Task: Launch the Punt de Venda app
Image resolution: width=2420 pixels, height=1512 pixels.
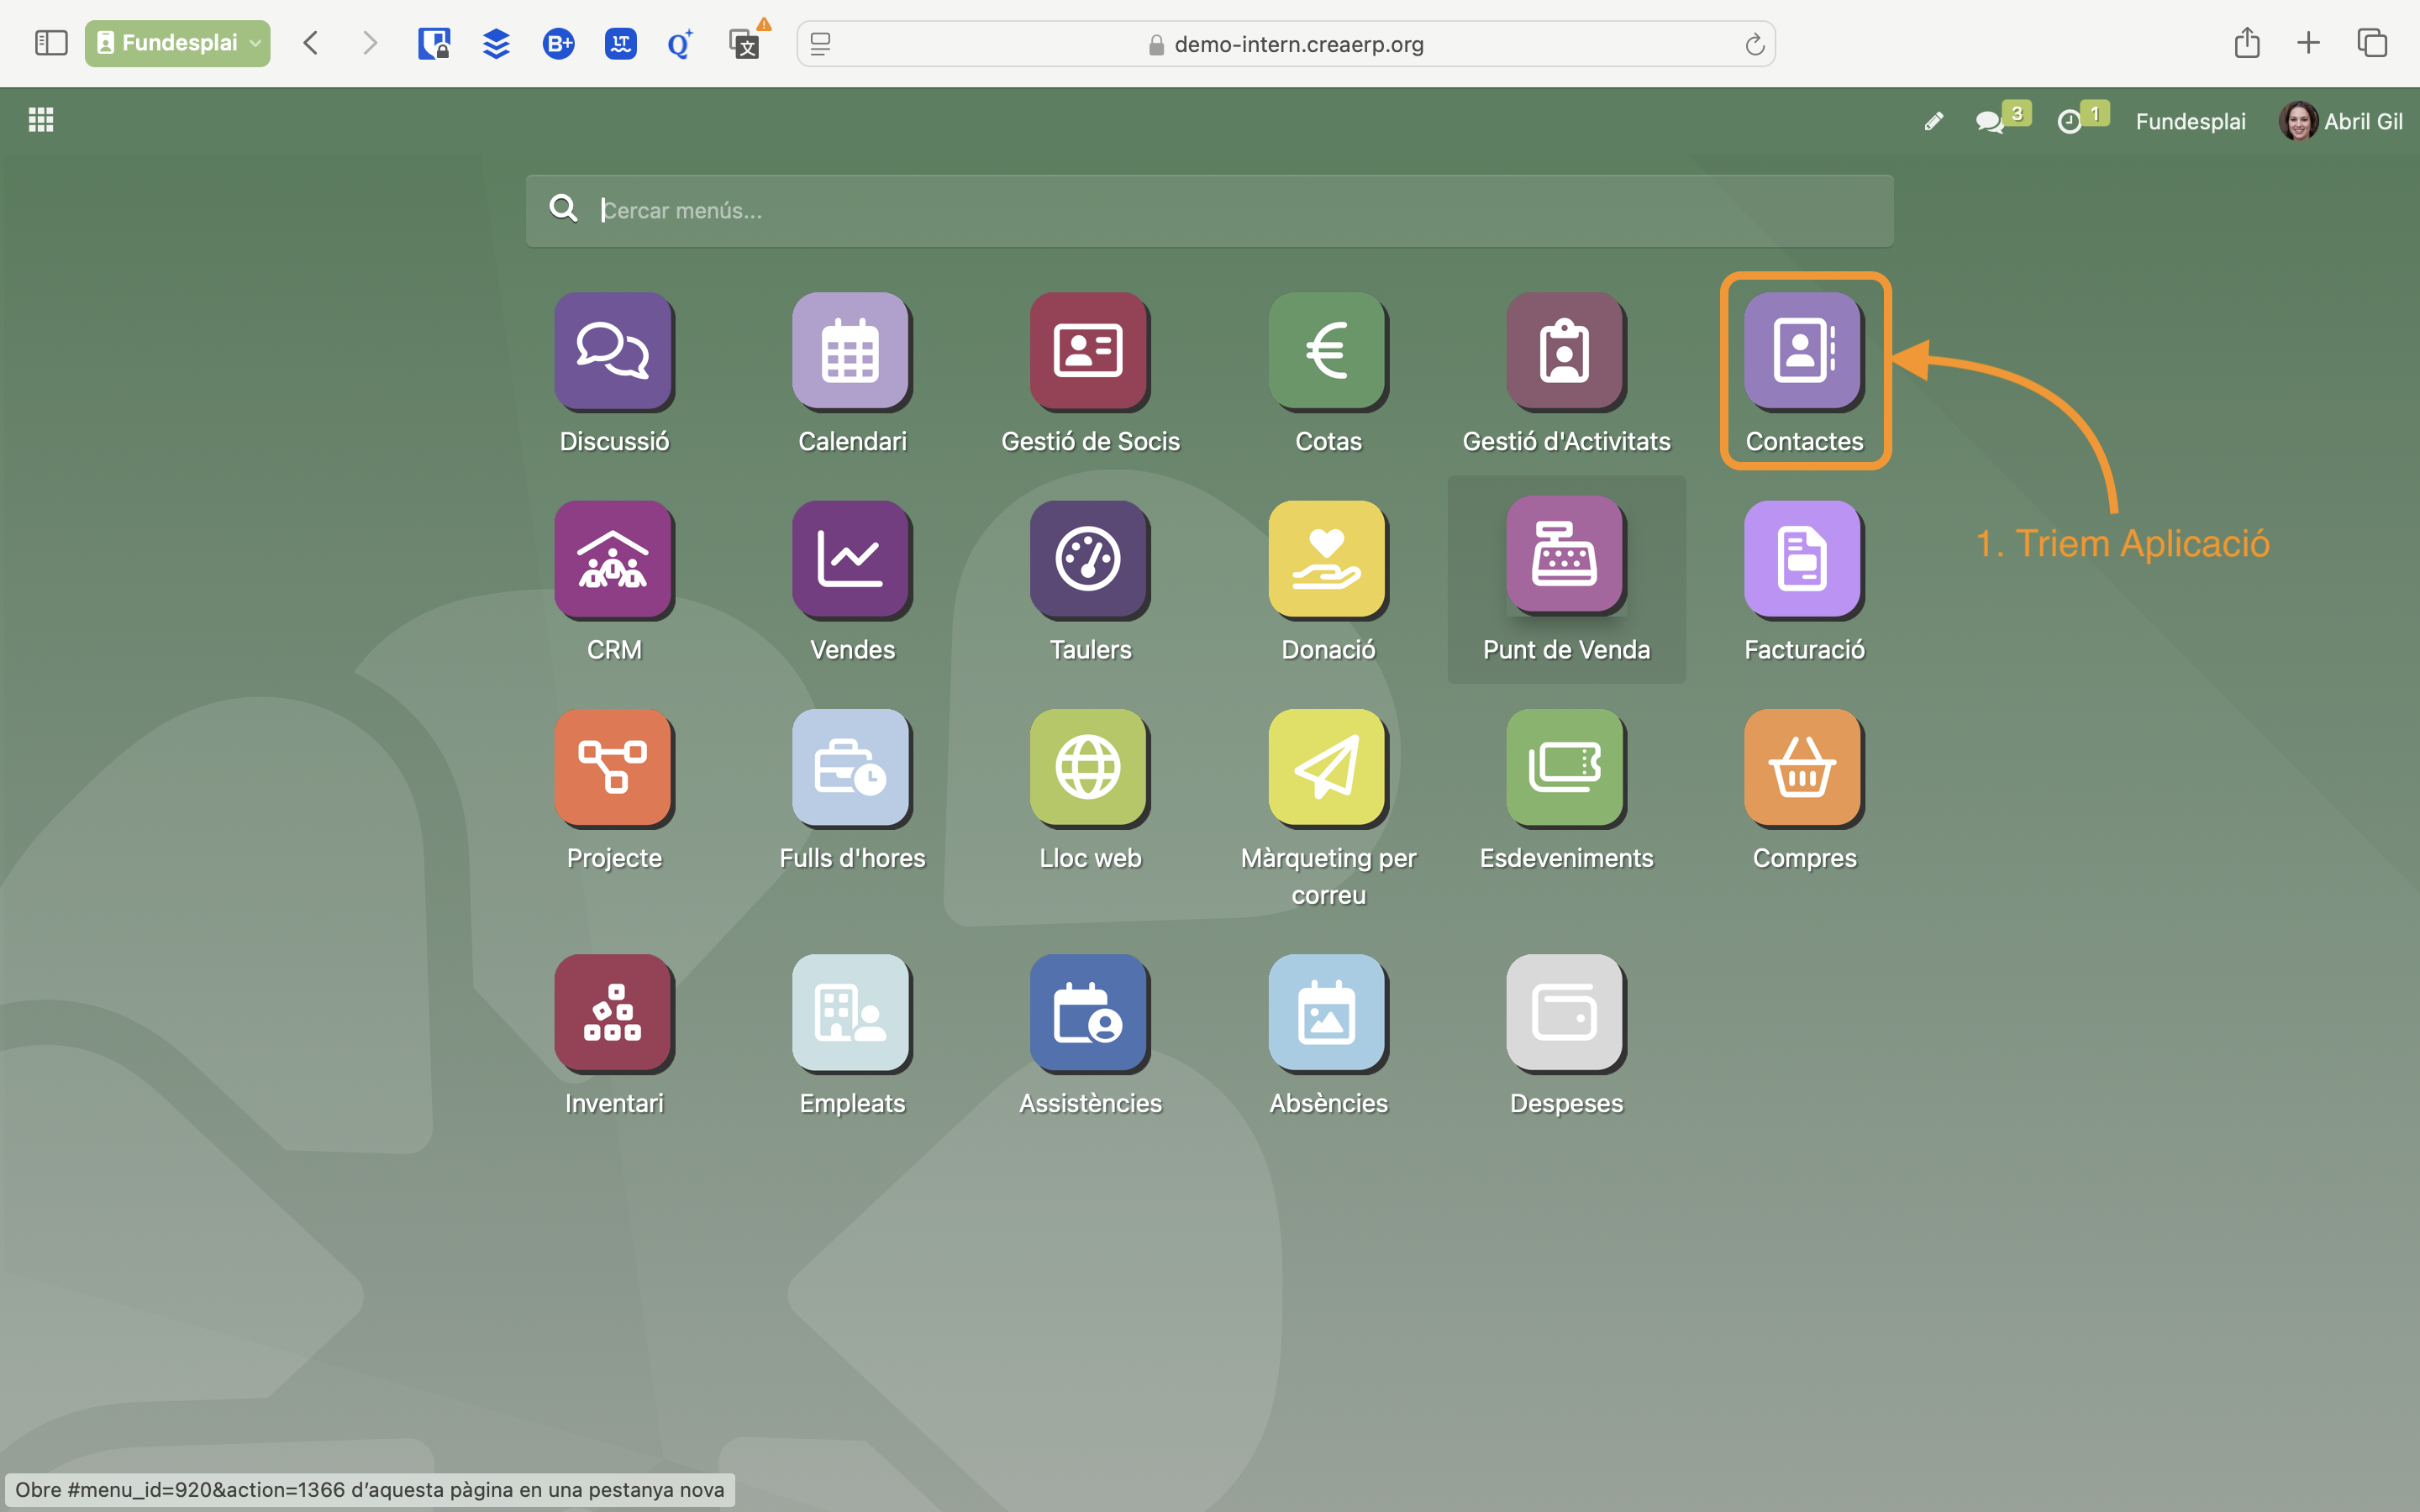Action: point(1564,559)
